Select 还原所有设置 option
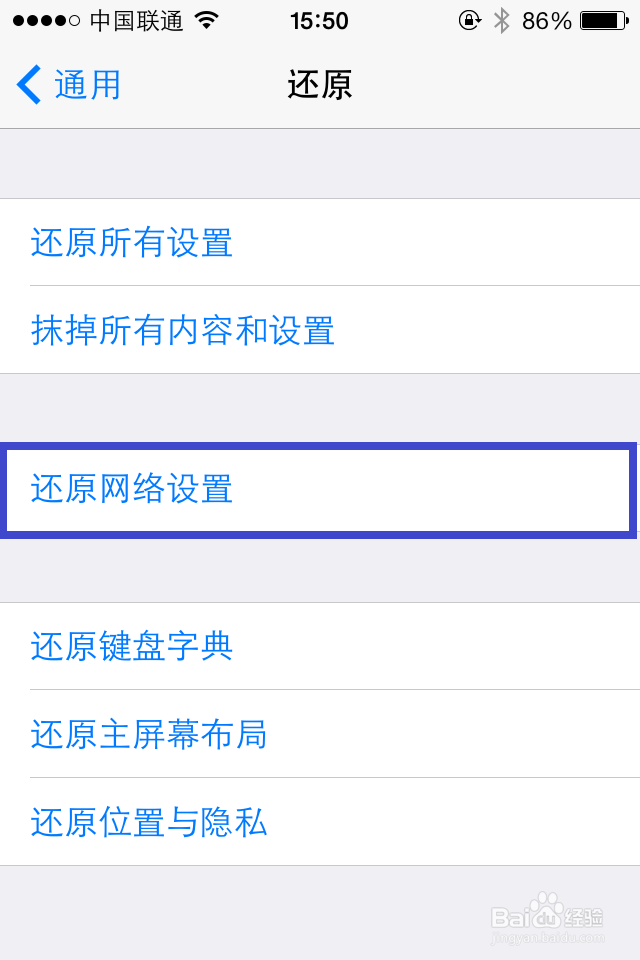This screenshot has height=960, width=640. tap(129, 243)
